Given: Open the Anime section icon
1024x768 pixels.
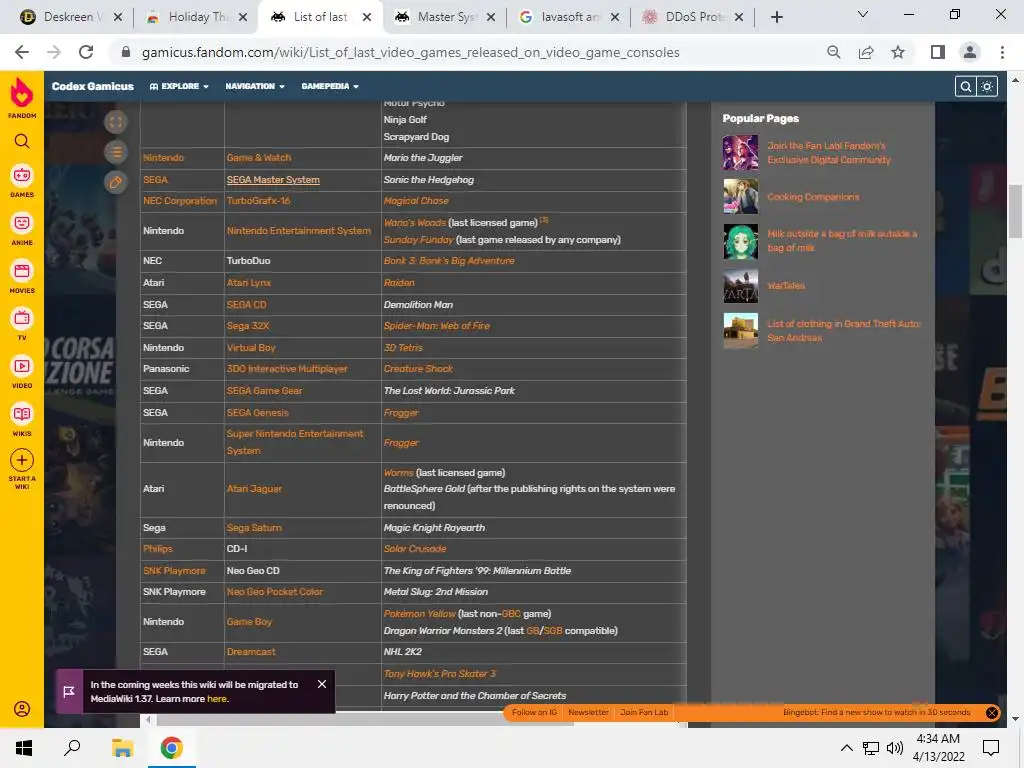Looking at the screenshot, I should coord(22,223).
